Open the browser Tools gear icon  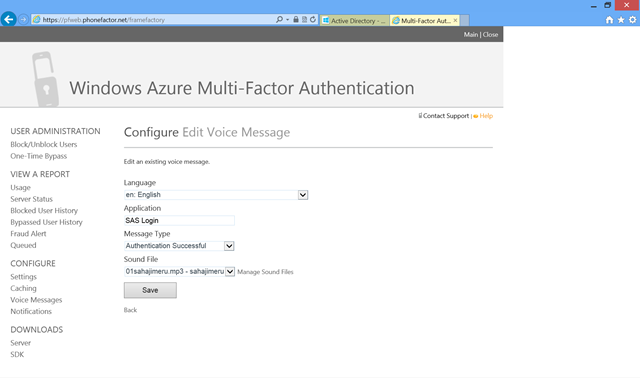coord(633,20)
